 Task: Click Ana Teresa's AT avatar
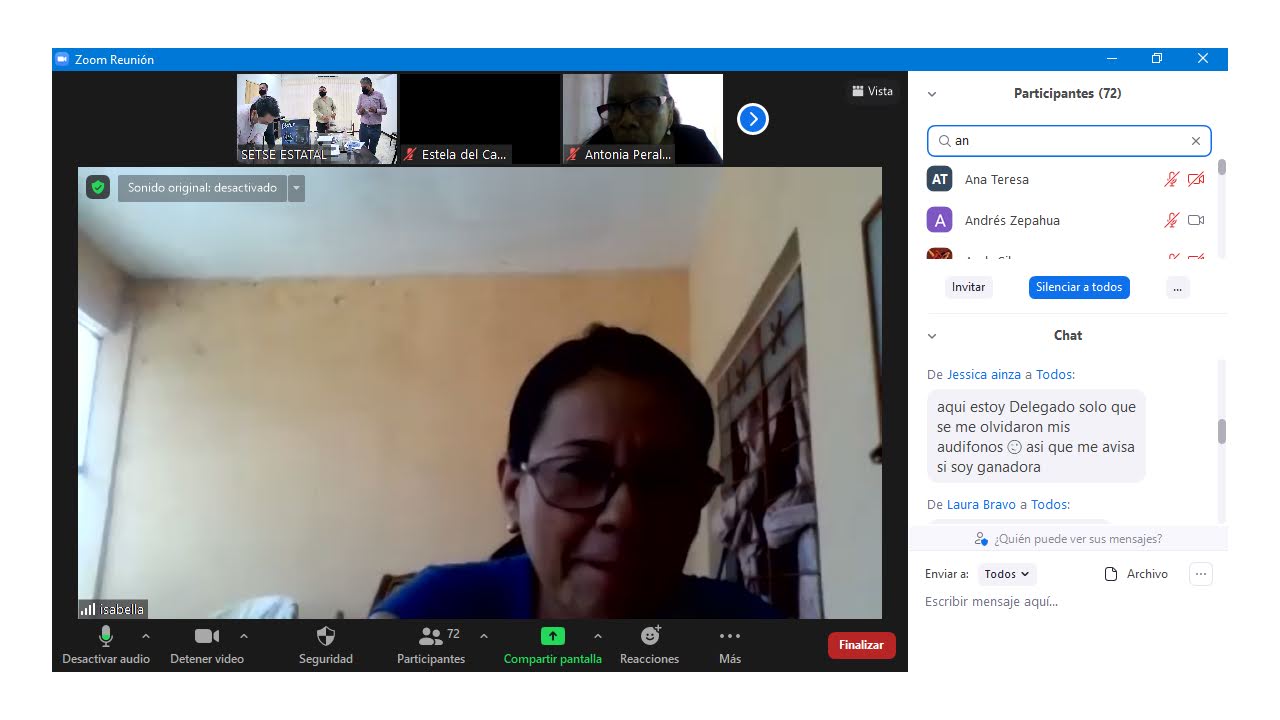[939, 179]
